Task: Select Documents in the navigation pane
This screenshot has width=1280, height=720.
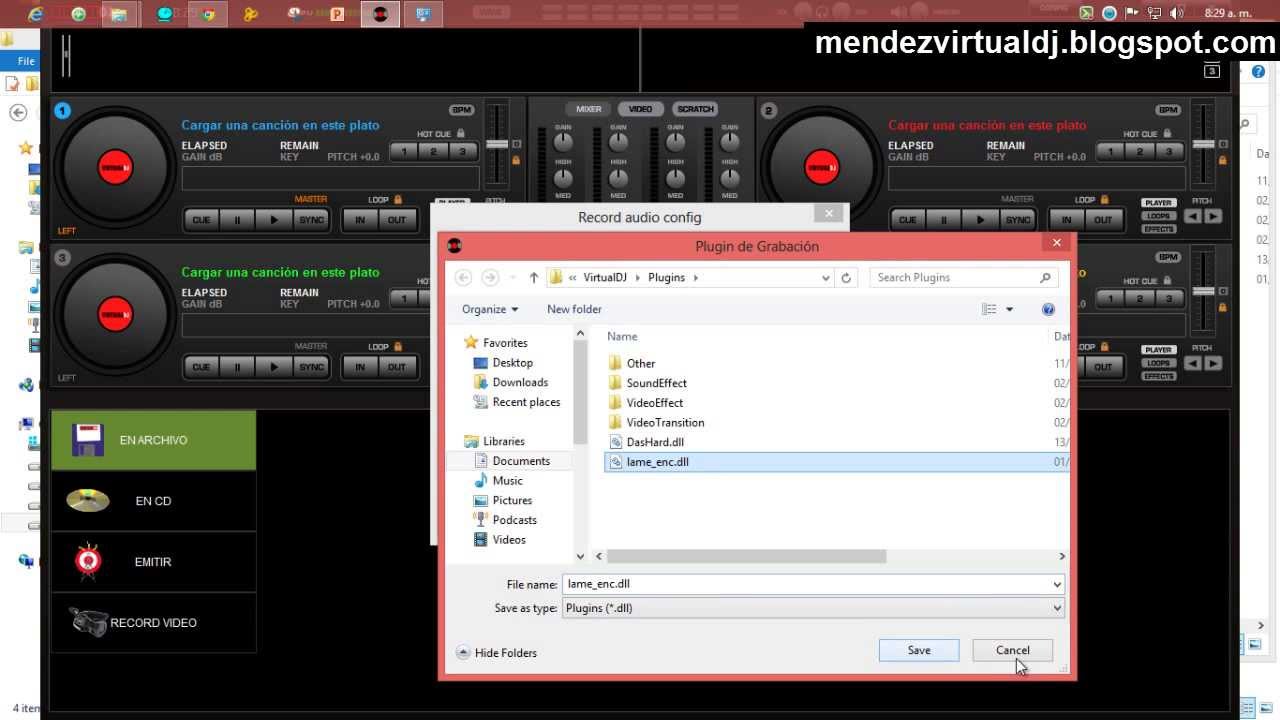Action: [x=520, y=461]
